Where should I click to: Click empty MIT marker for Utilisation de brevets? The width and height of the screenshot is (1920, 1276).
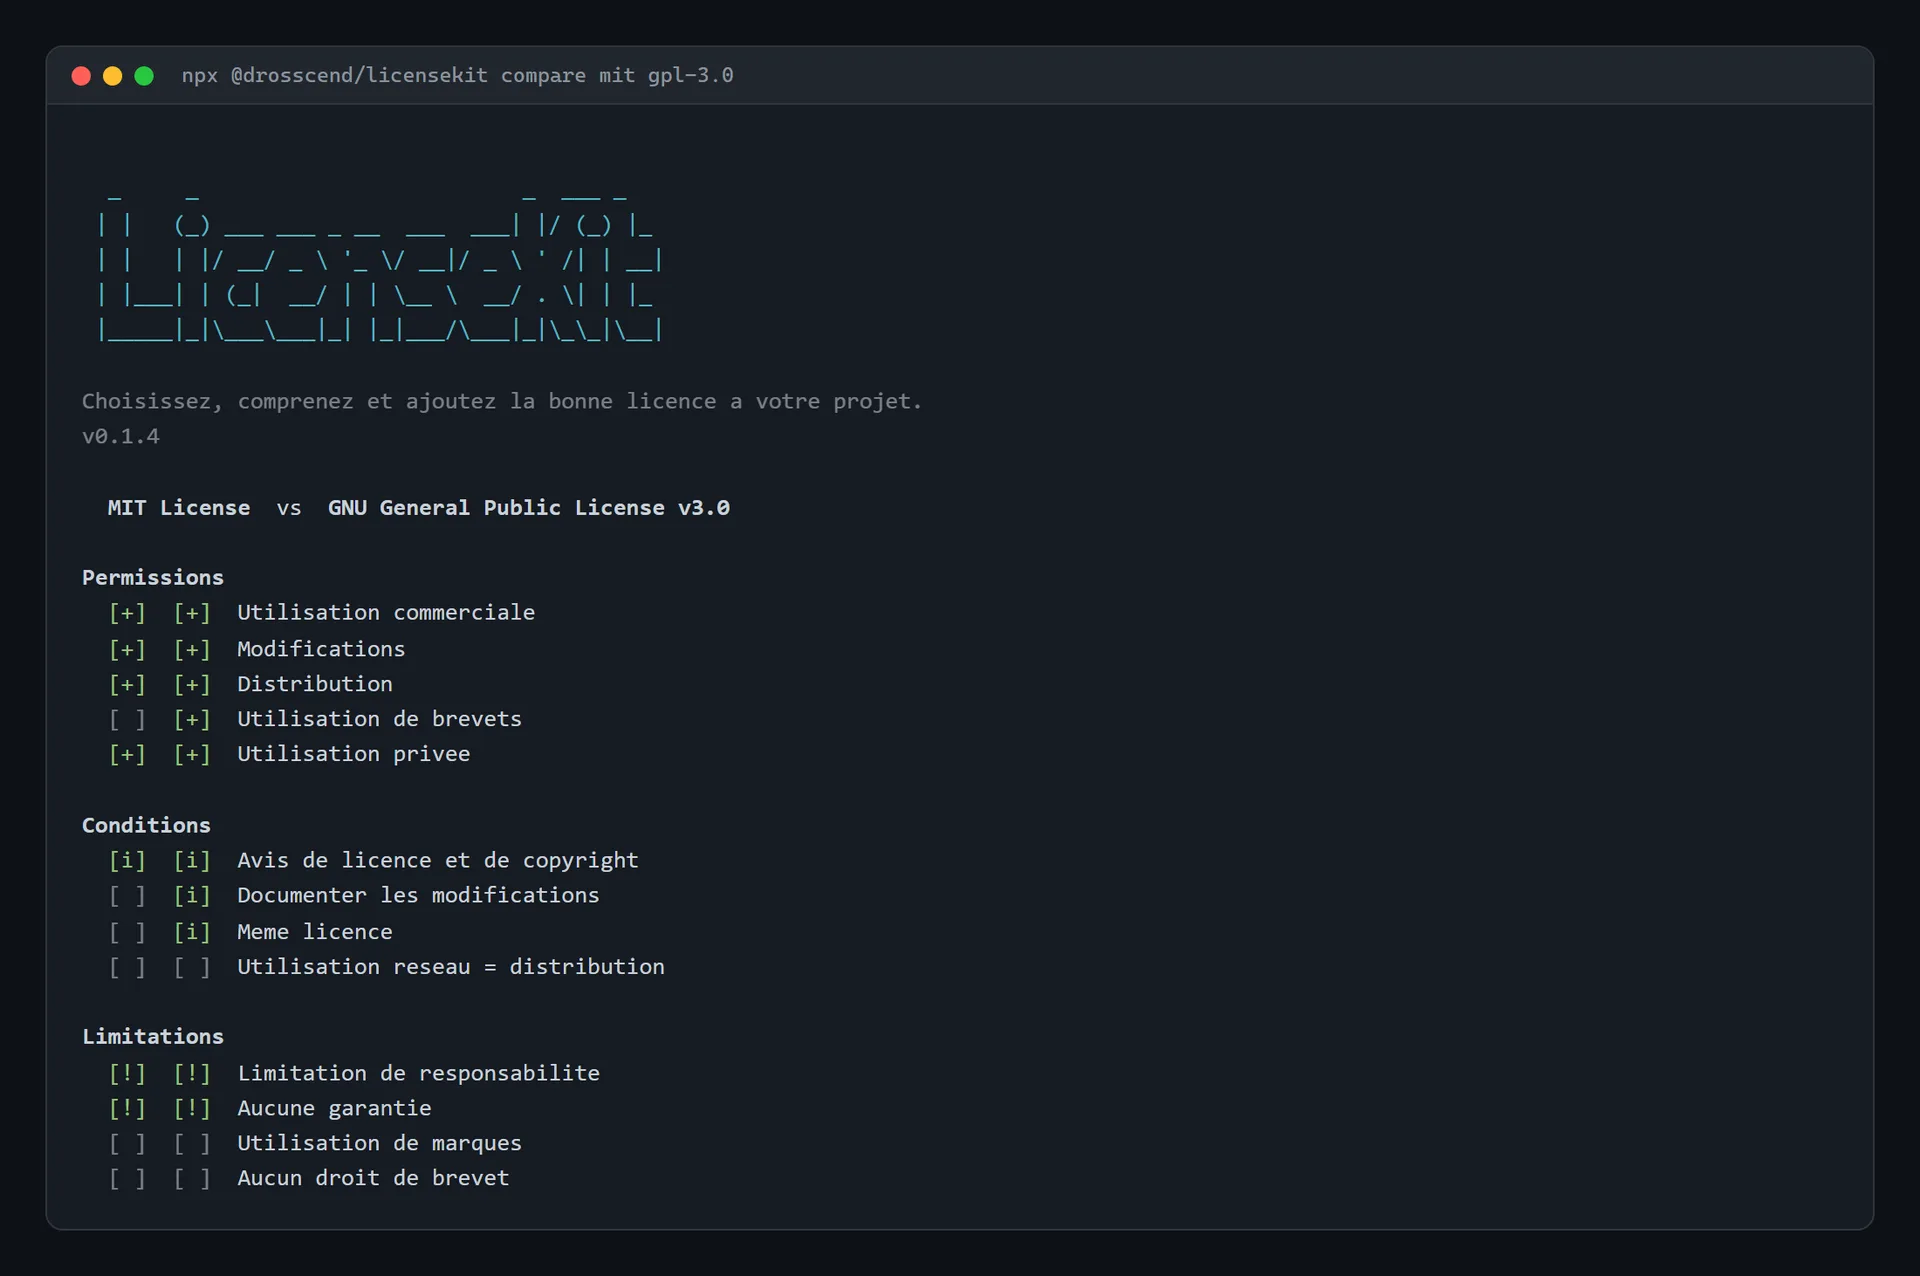127,719
